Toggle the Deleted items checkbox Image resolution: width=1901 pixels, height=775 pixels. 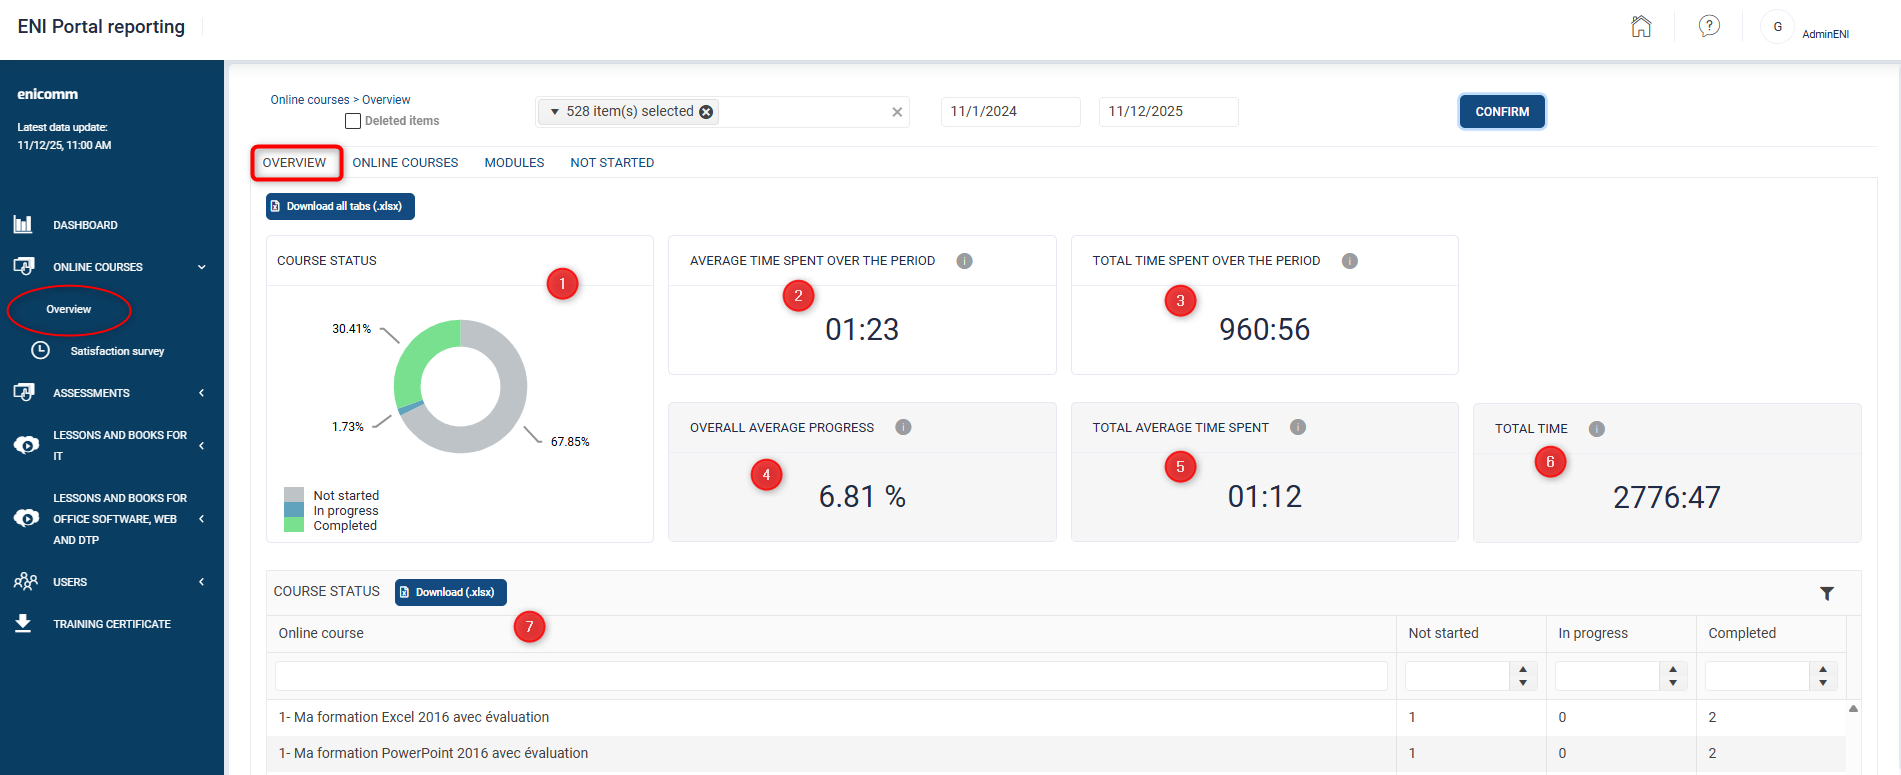pos(353,121)
